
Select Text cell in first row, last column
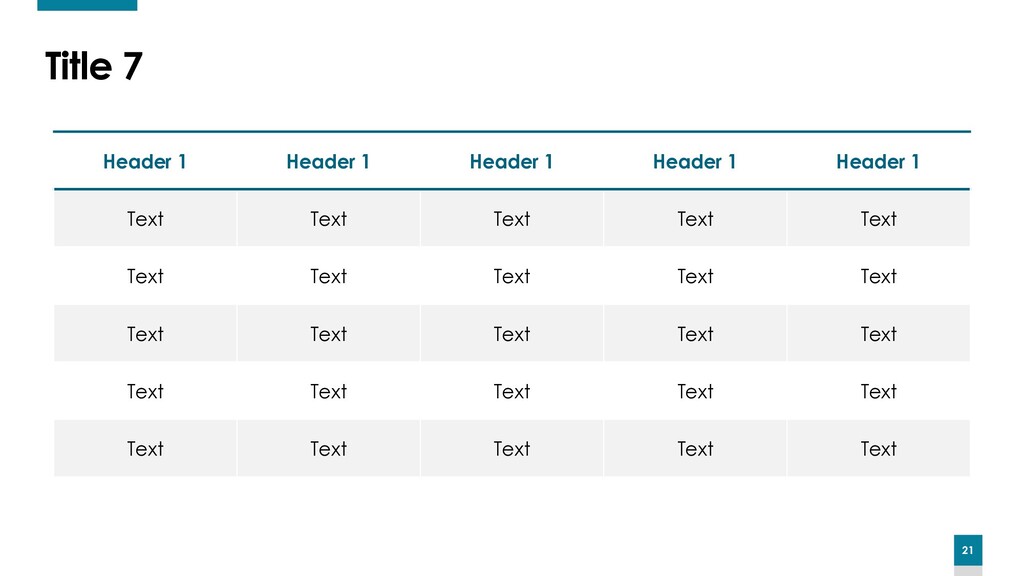coord(878,219)
